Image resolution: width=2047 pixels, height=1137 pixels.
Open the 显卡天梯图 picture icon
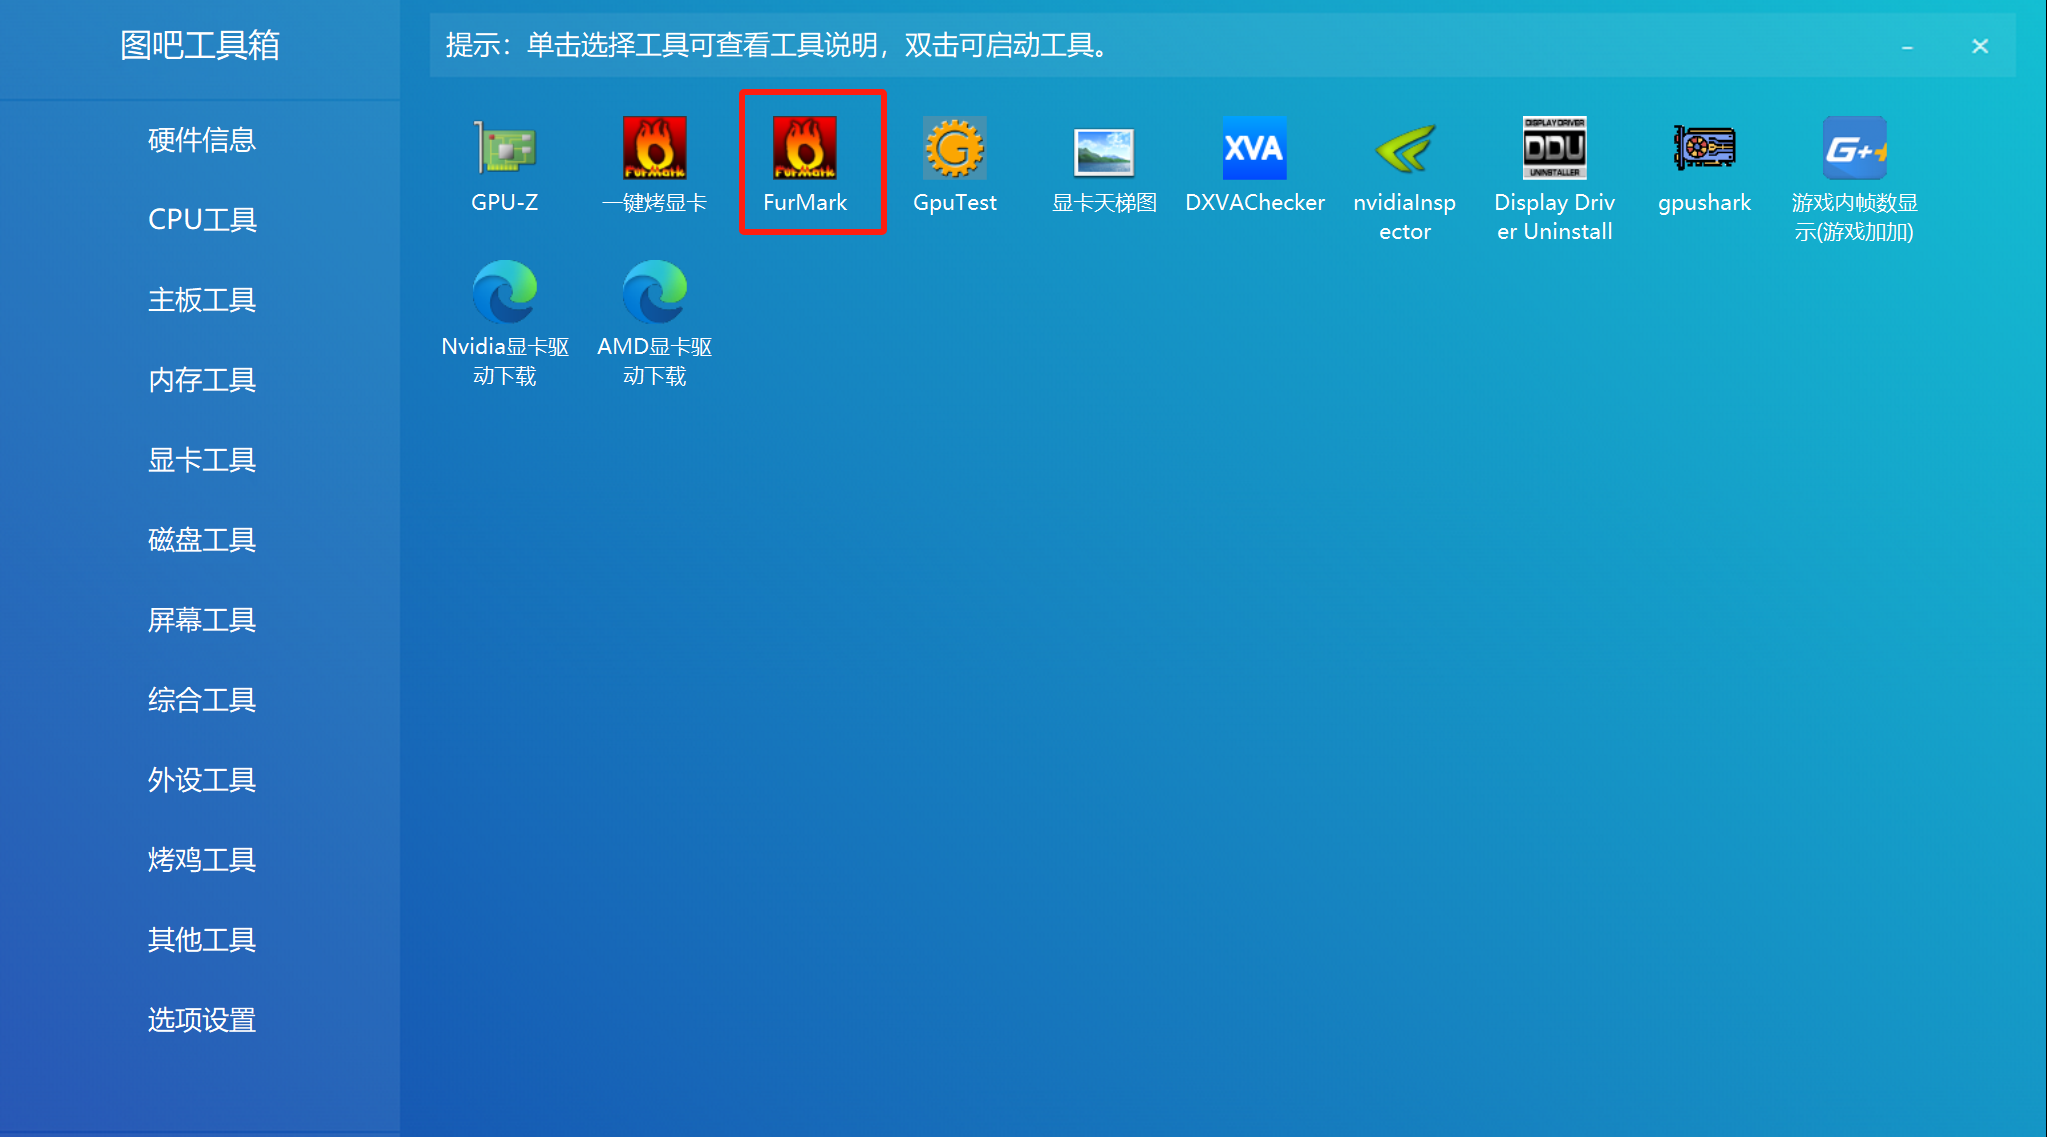click(x=1104, y=152)
